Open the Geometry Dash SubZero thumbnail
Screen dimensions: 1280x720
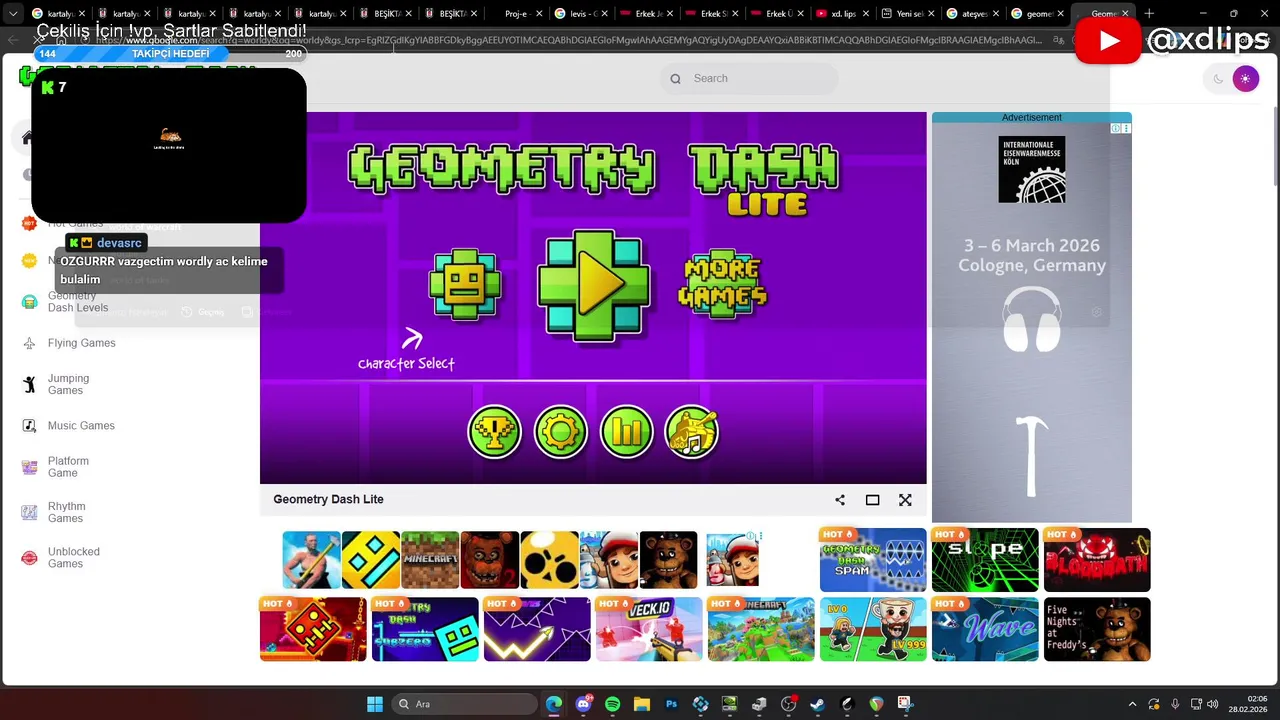coord(425,629)
